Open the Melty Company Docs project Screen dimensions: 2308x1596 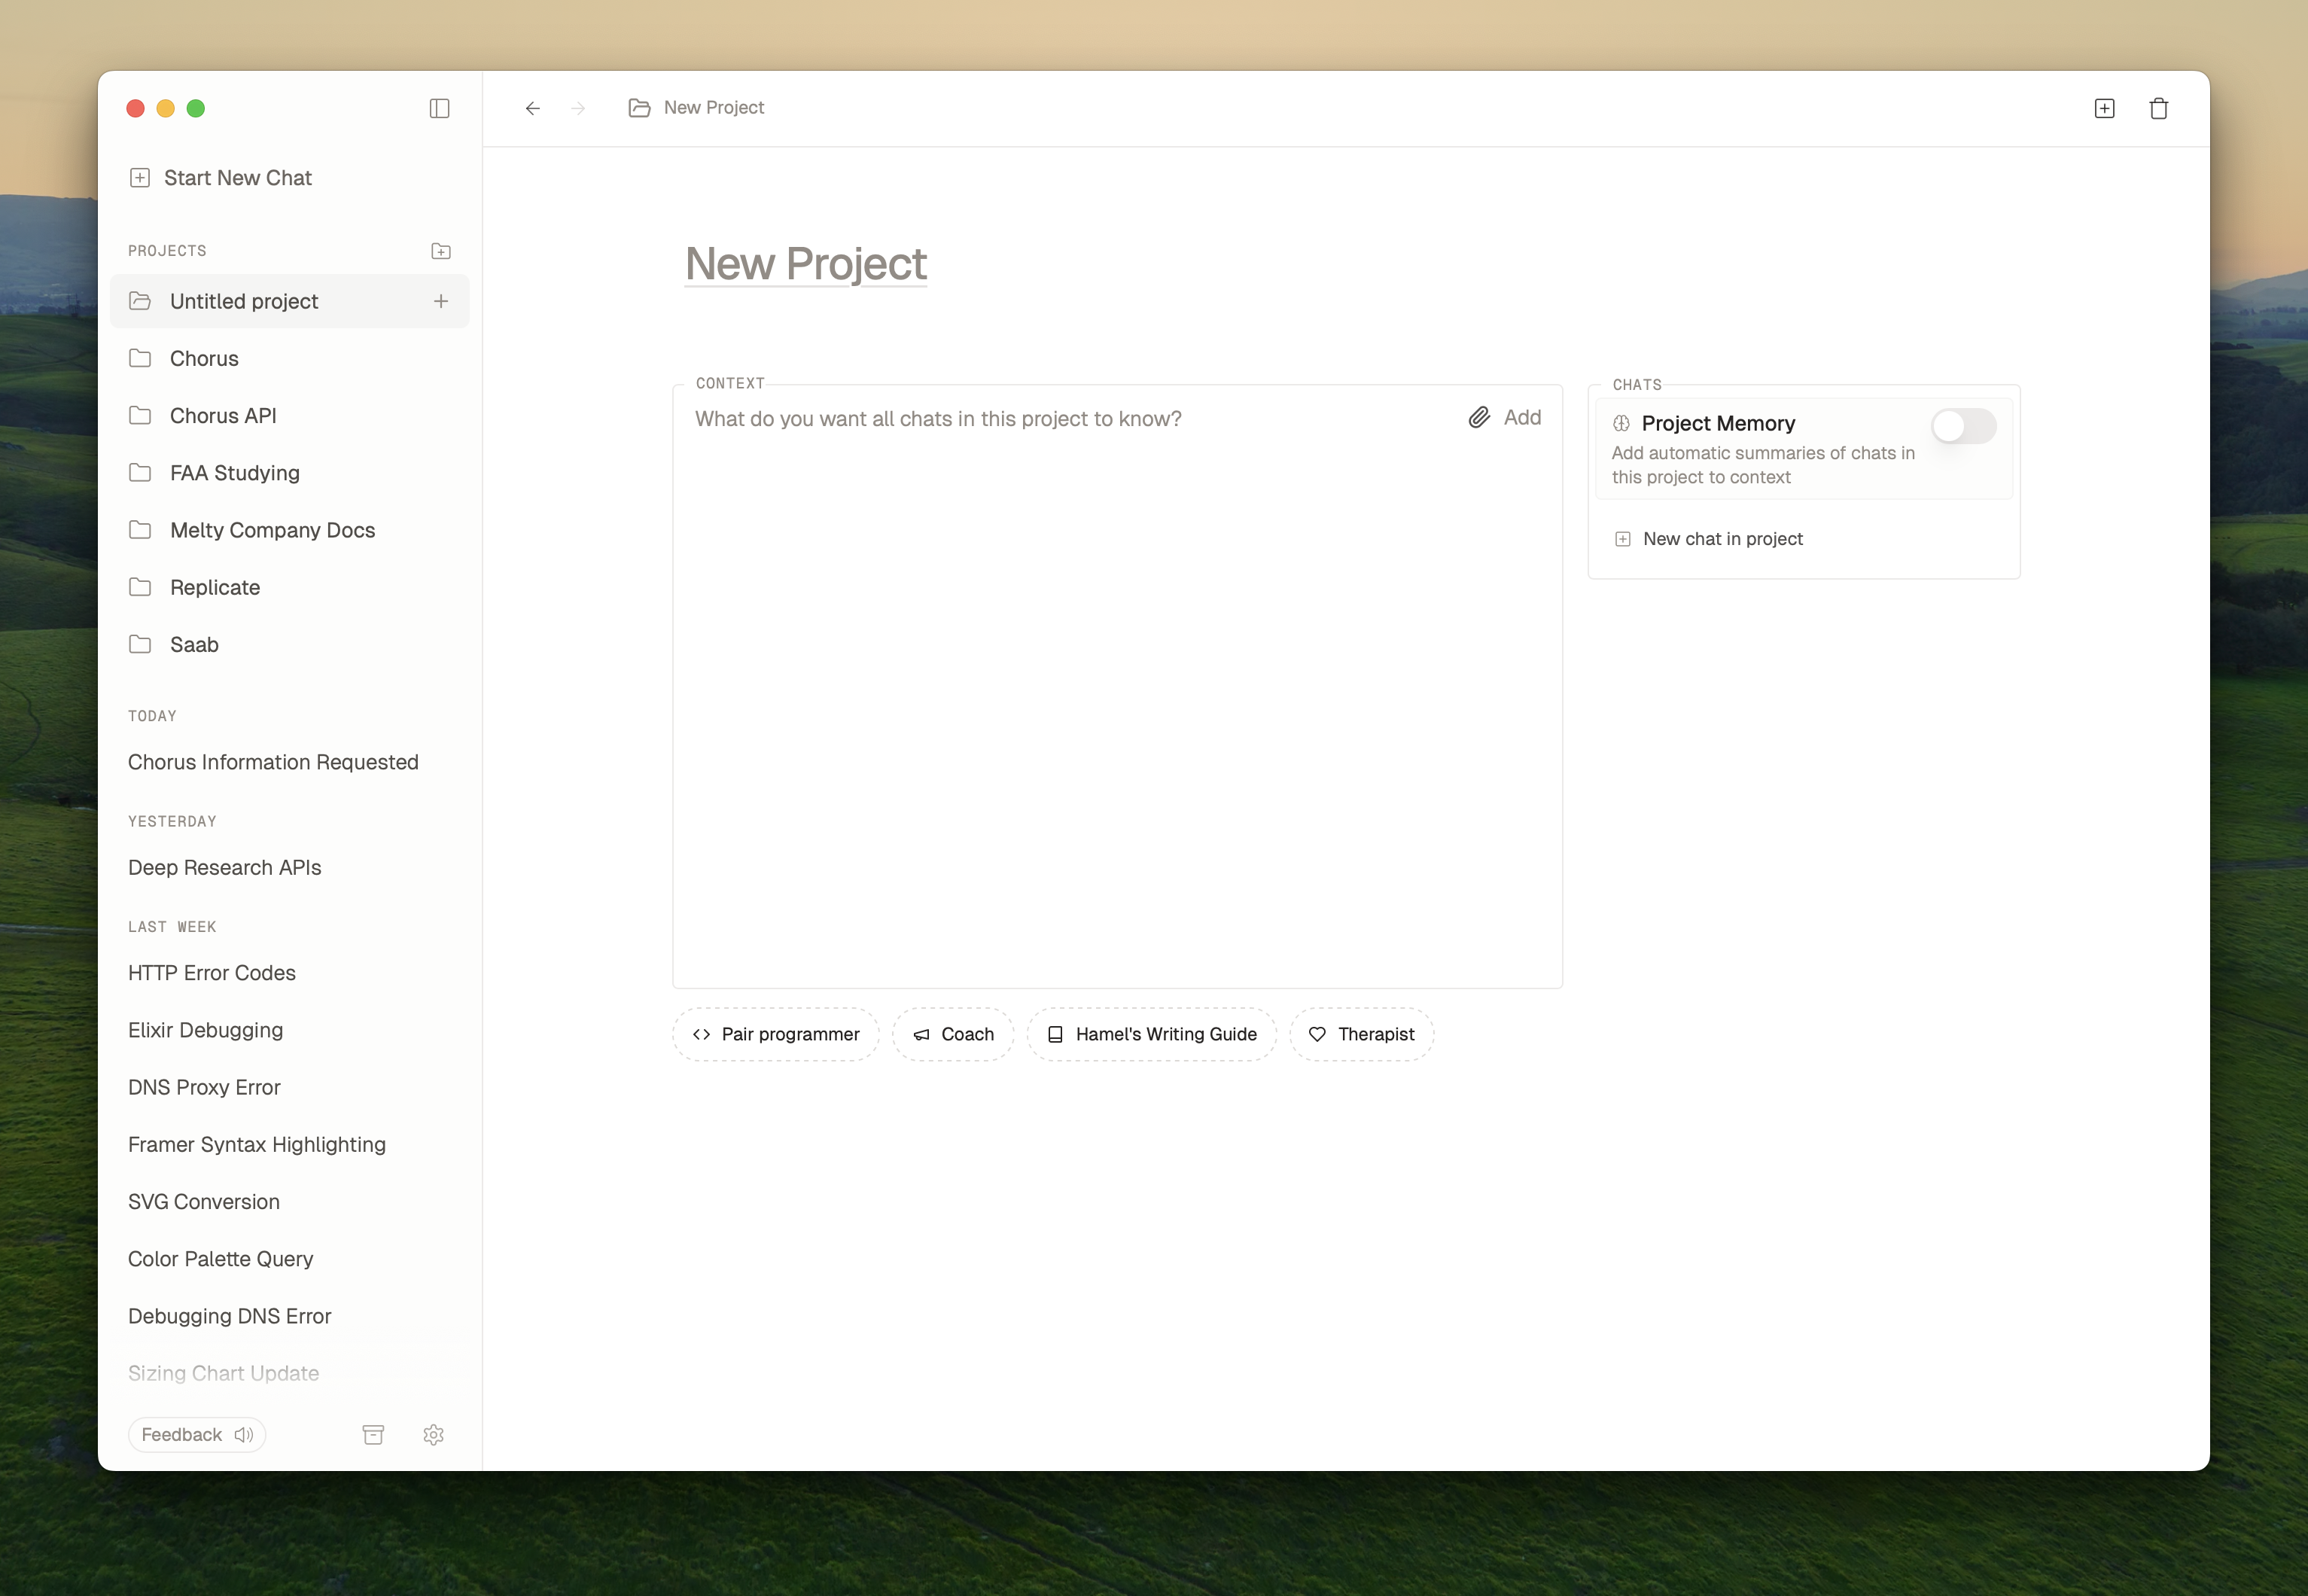point(272,530)
